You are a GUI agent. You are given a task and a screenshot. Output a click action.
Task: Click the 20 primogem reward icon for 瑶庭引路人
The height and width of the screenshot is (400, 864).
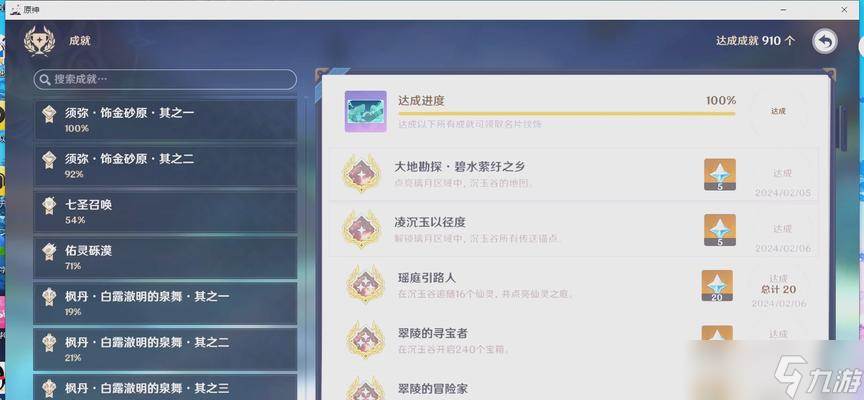[x=717, y=285]
